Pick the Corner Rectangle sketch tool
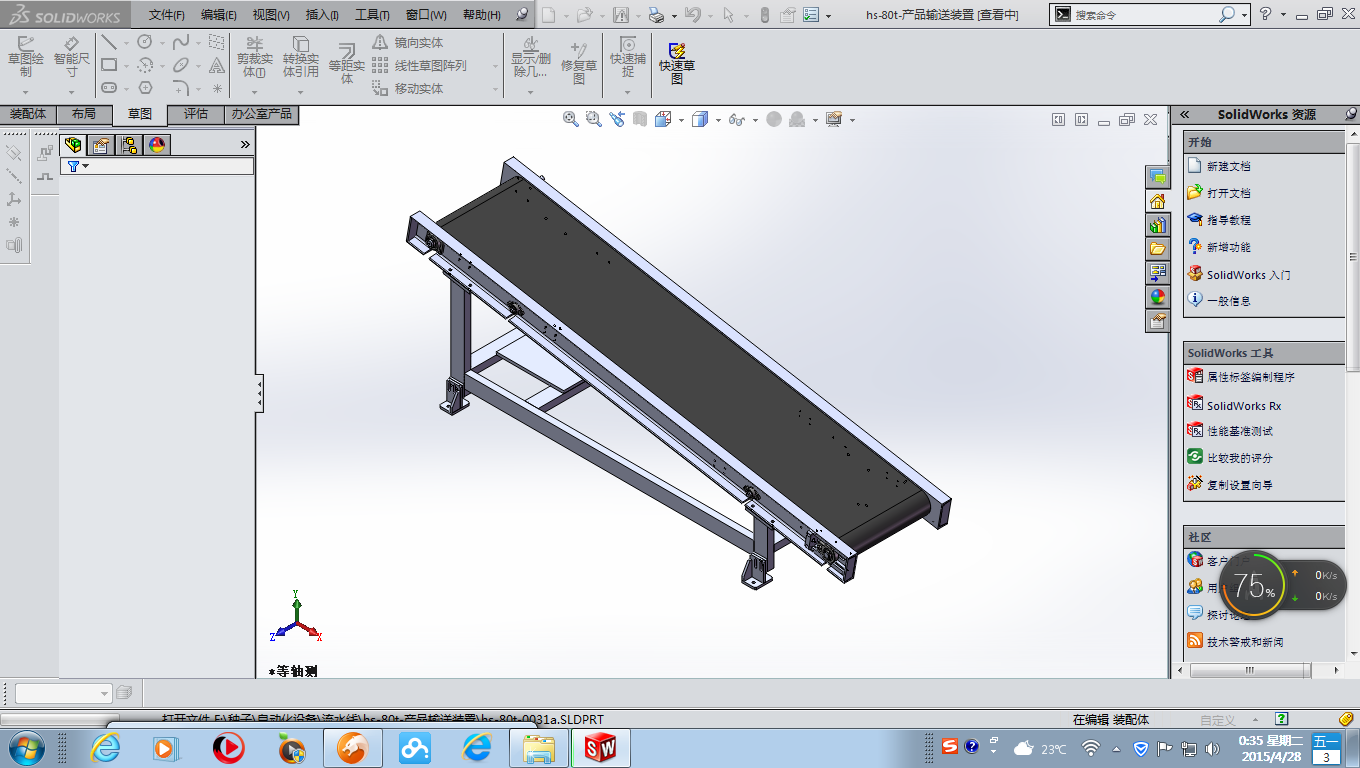 [x=109, y=65]
